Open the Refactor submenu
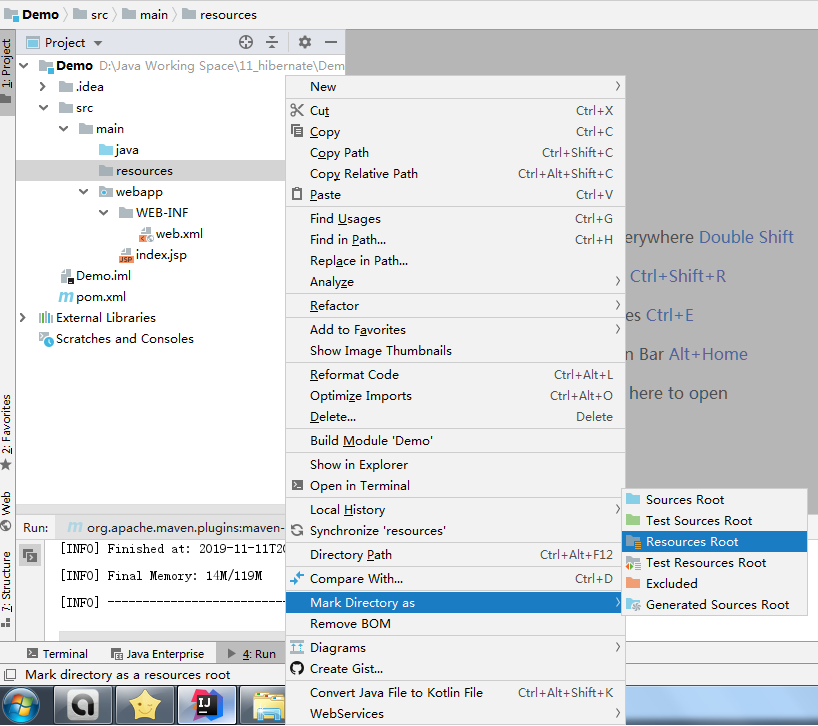 point(455,306)
